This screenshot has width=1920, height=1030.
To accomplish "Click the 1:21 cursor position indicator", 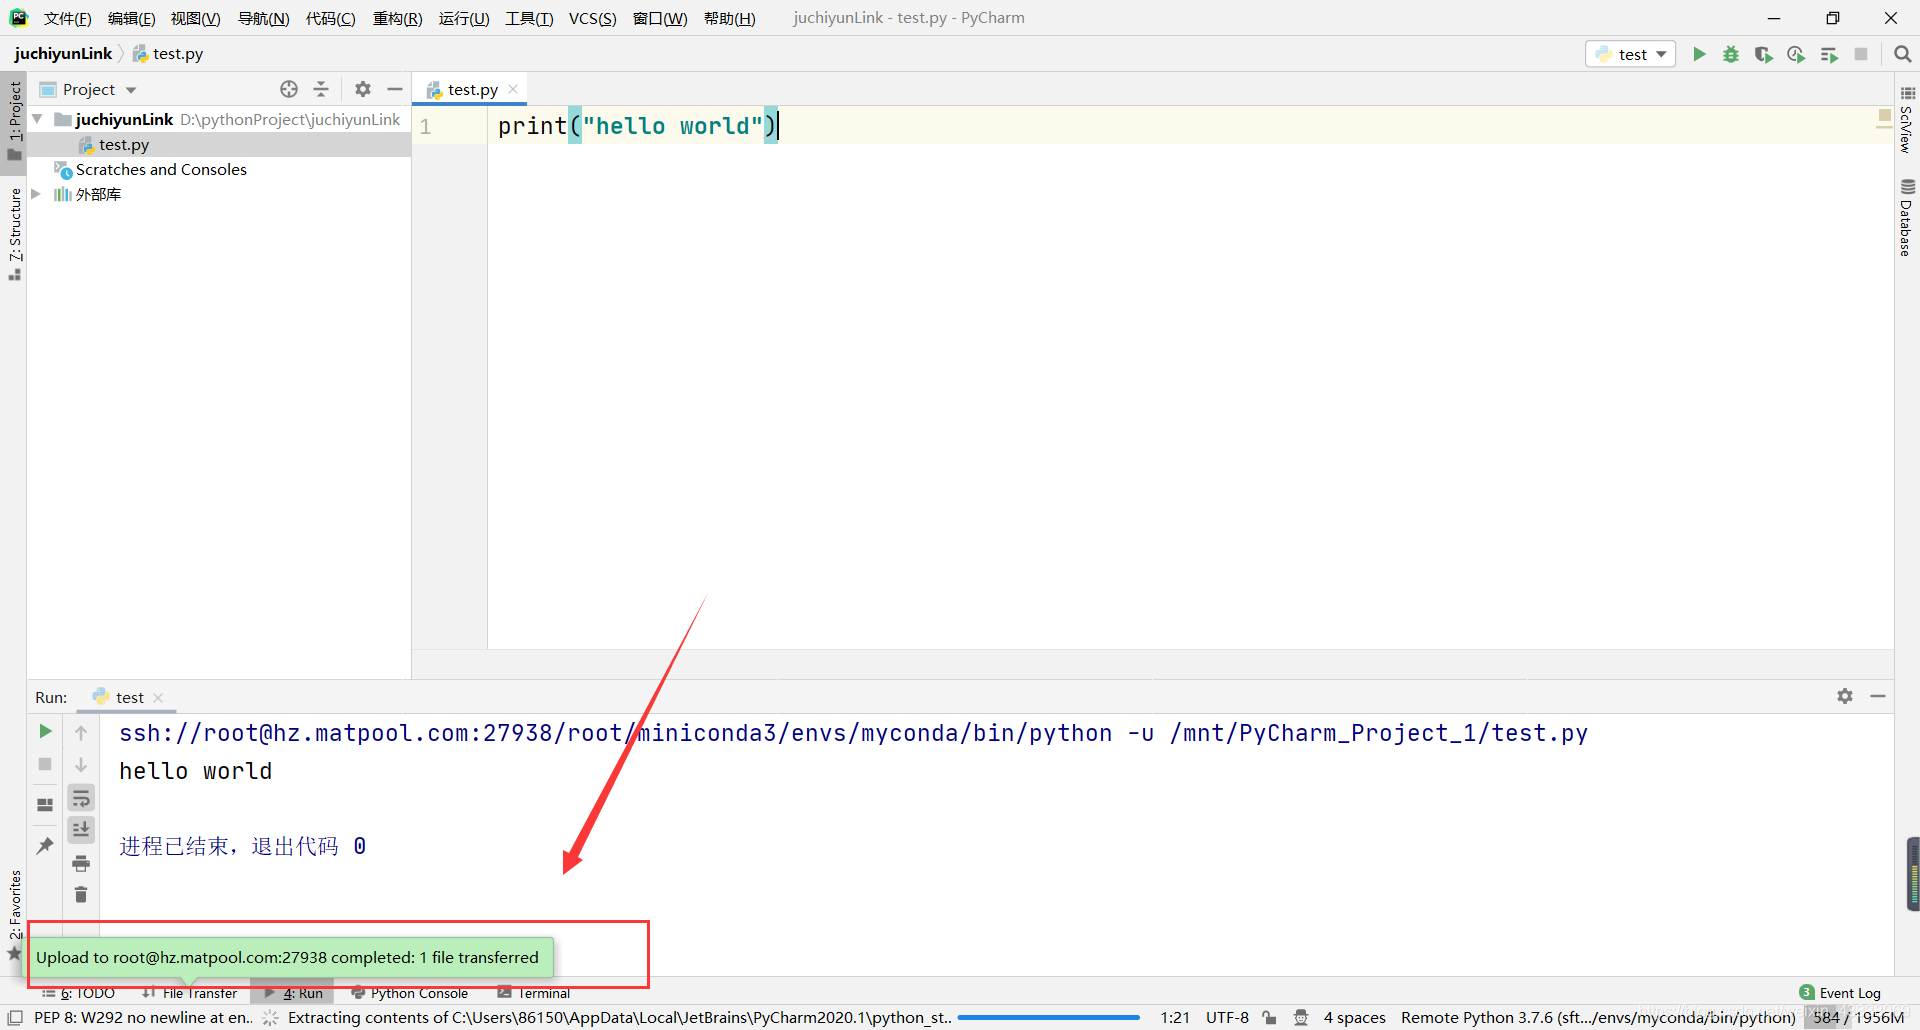I will [1175, 1017].
